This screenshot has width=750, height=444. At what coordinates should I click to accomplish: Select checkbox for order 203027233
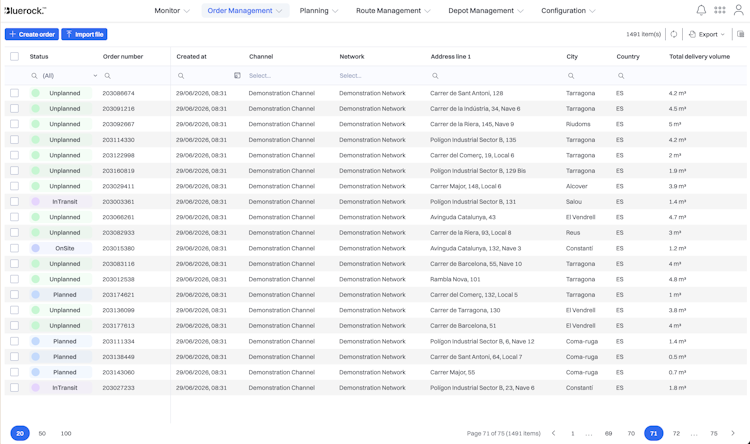[14, 388]
